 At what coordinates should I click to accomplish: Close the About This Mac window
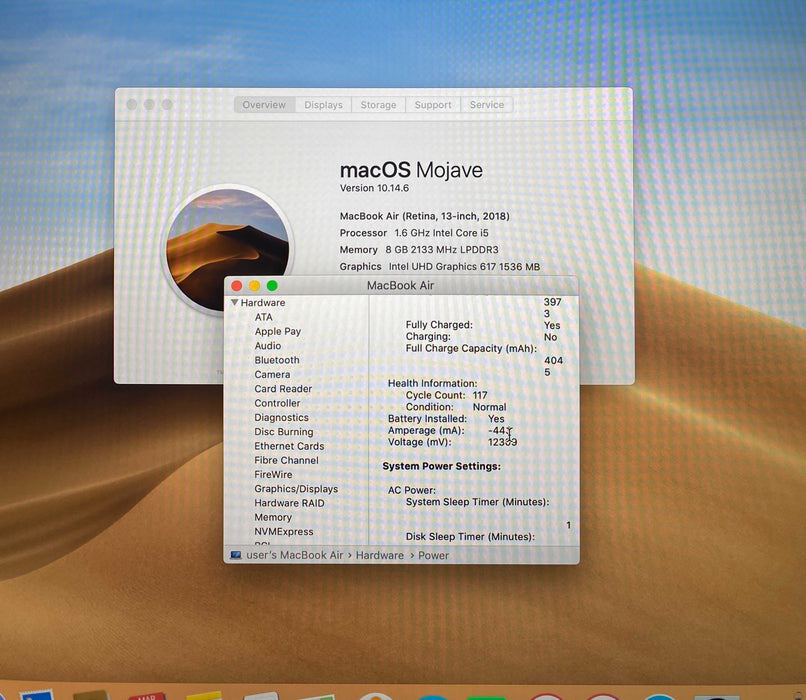(x=132, y=104)
